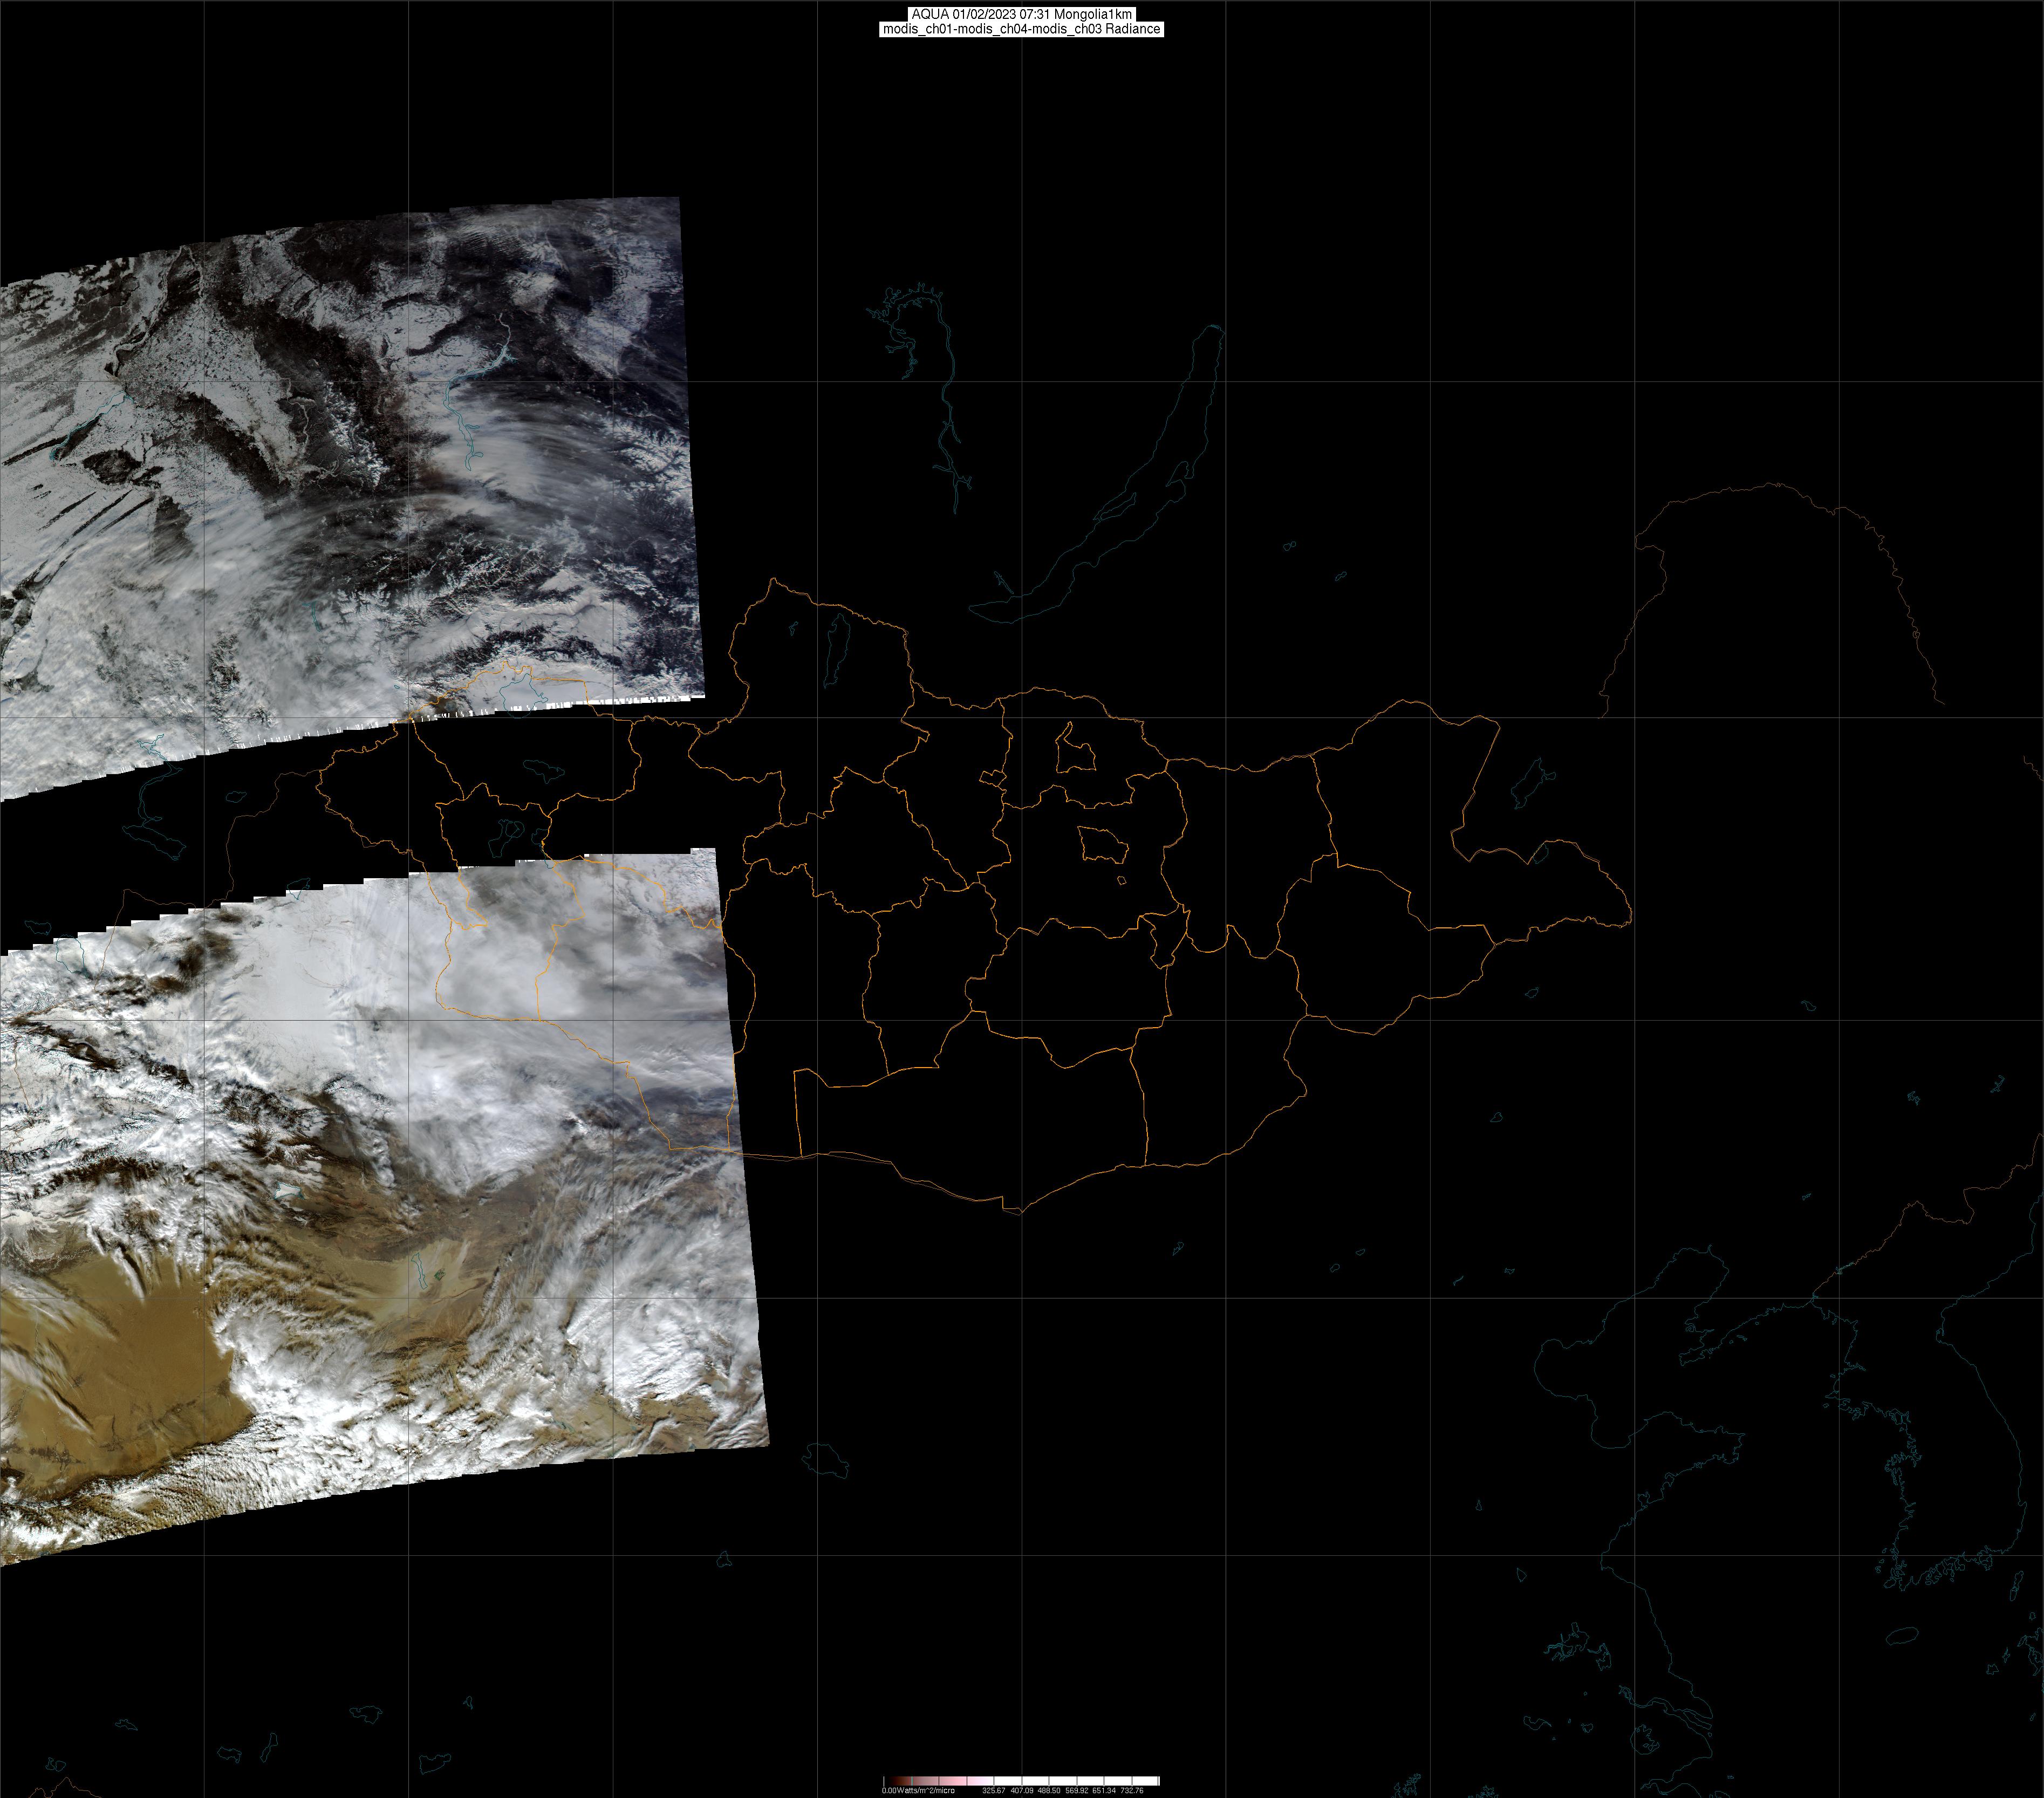This screenshot has width=2044, height=1798.
Task: Click the AQUA date and time title label
Action: pos(1021,14)
